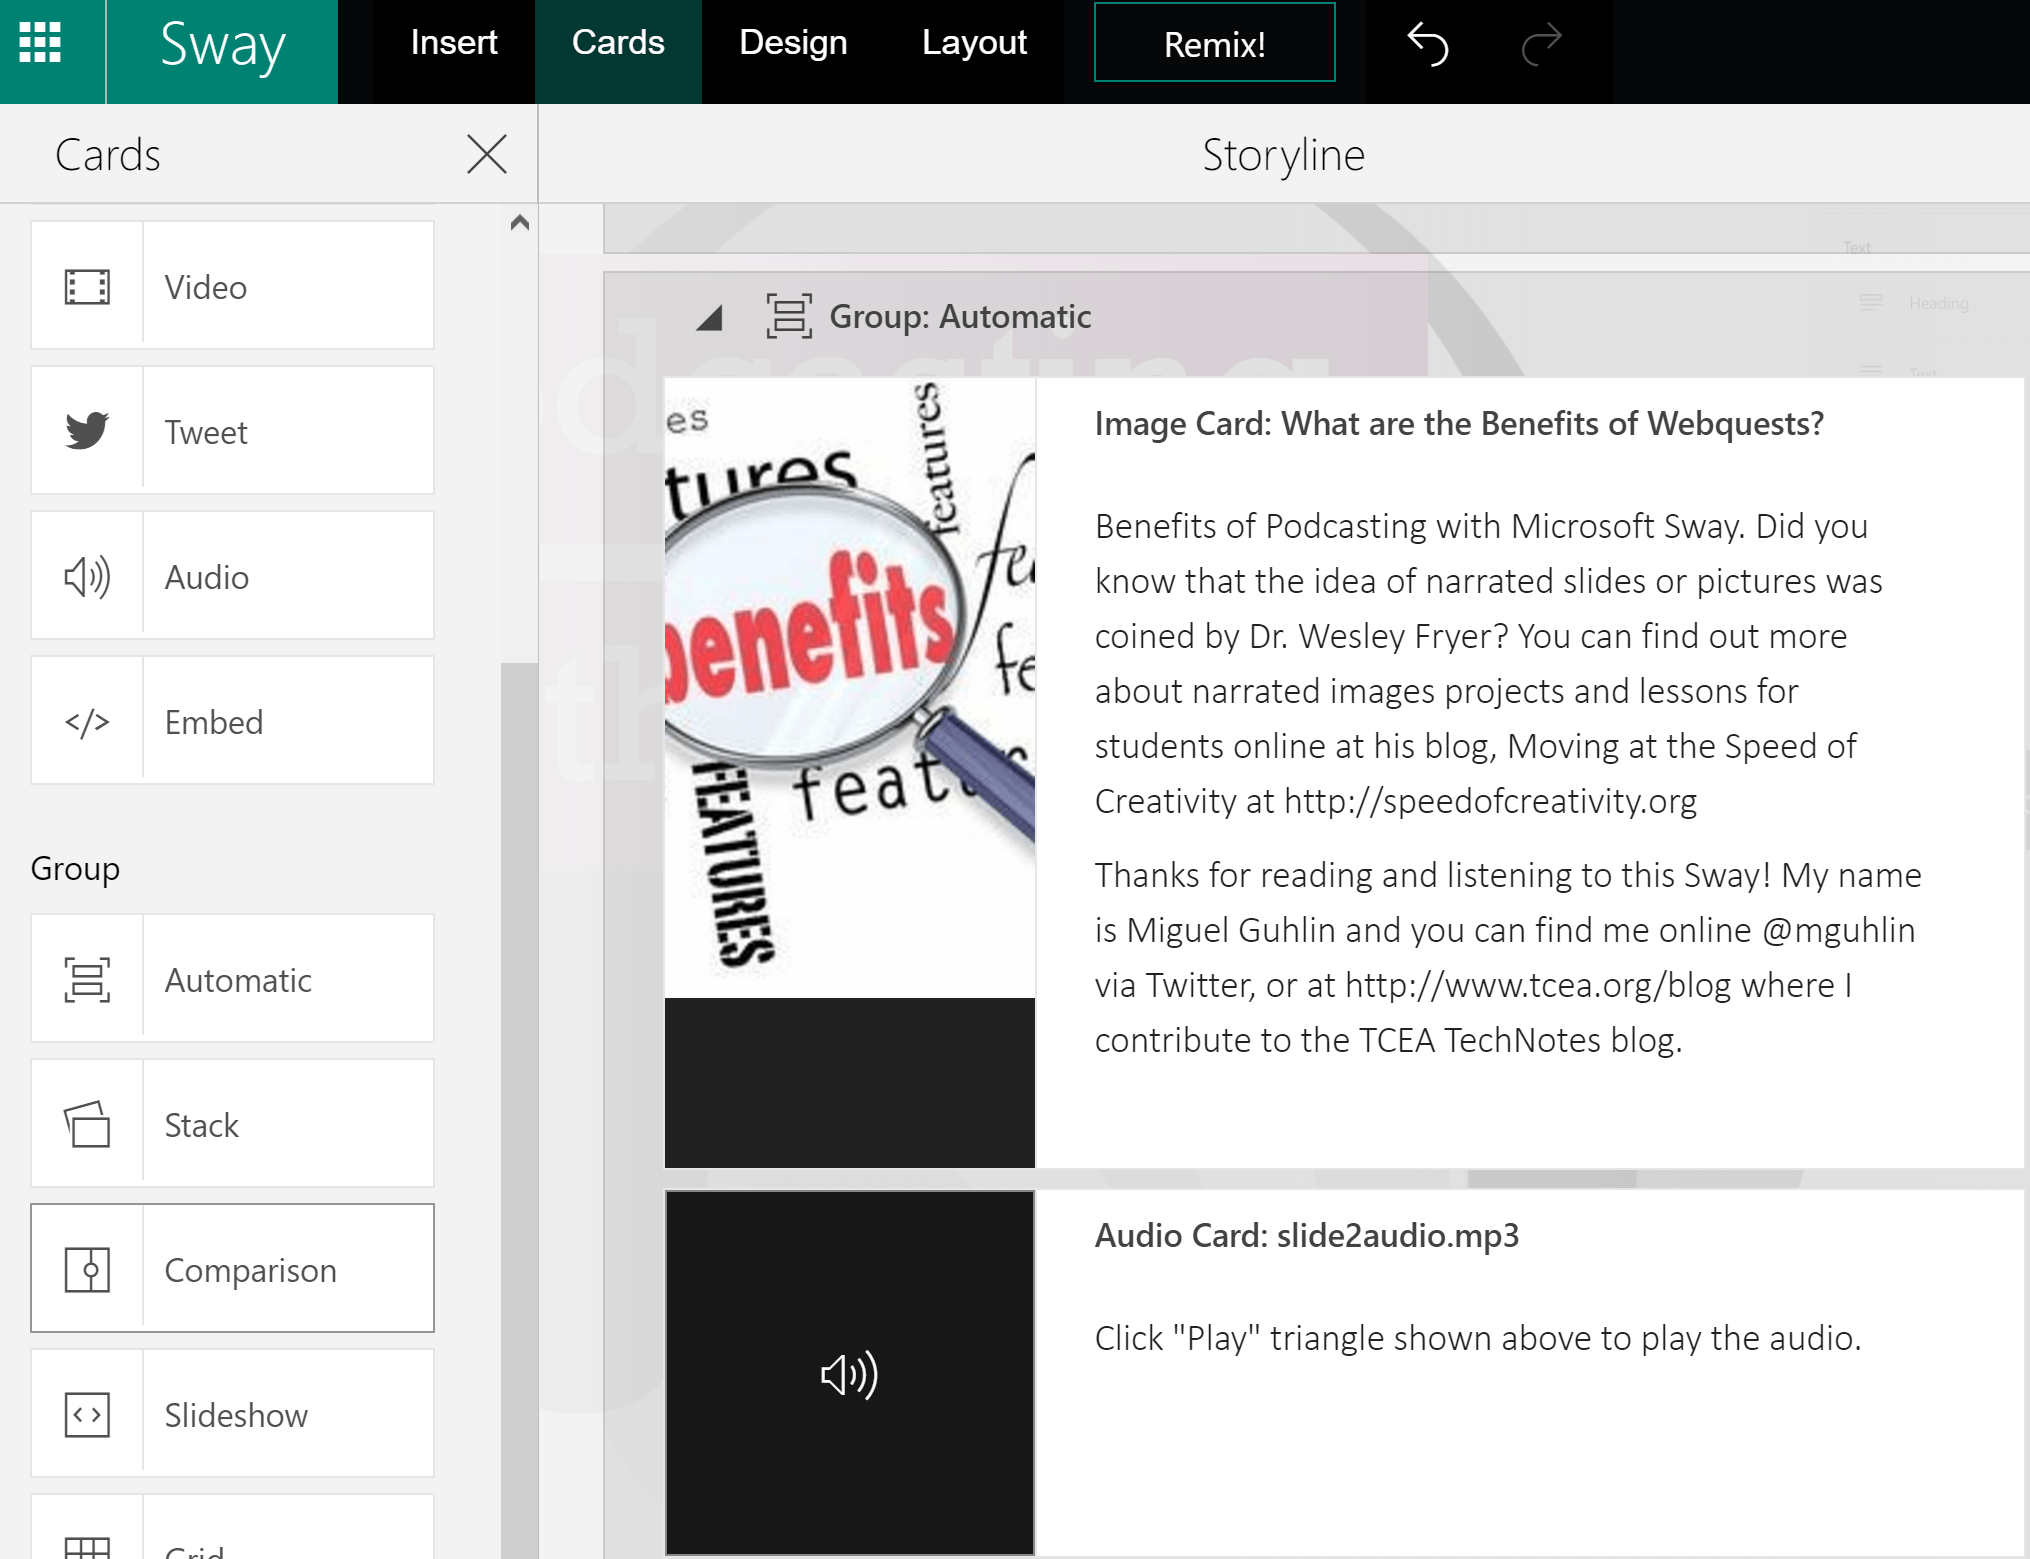
Task: Open the app launcher waffle icon
Action: (x=40, y=43)
